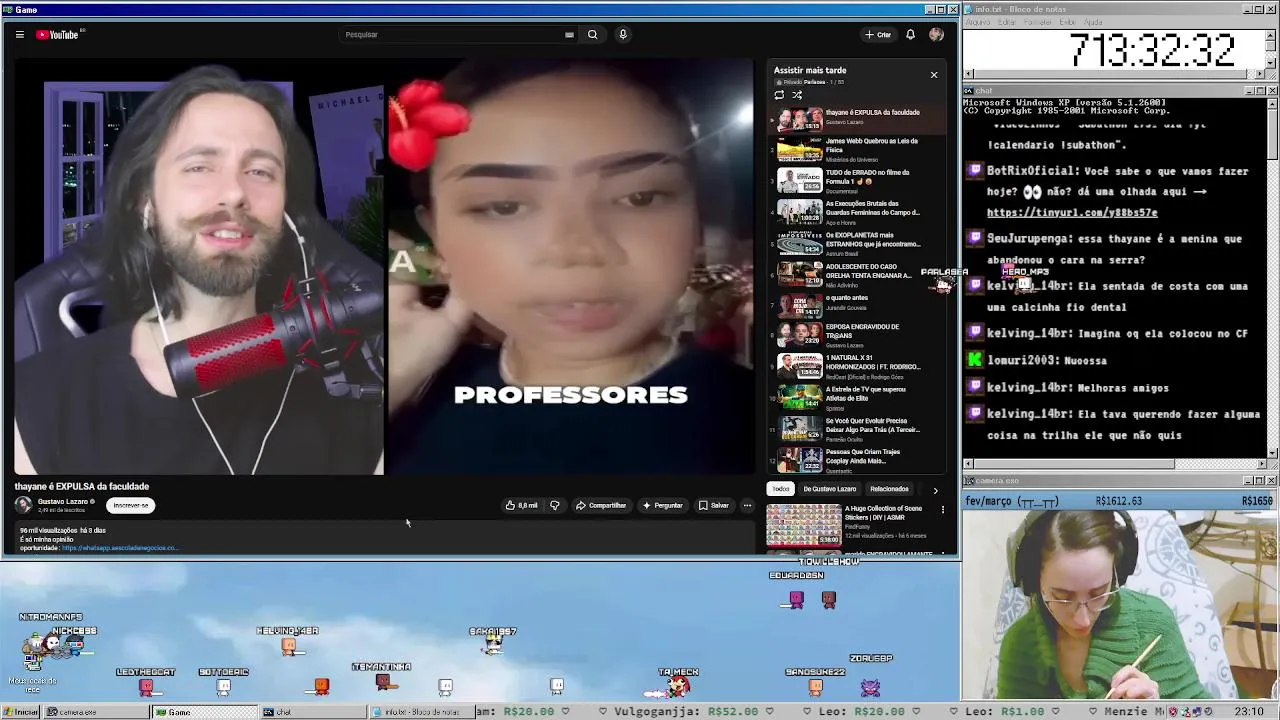
Task: Click the playing video 'thayane é EXPULSA' playlist entry
Action: click(x=856, y=119)
